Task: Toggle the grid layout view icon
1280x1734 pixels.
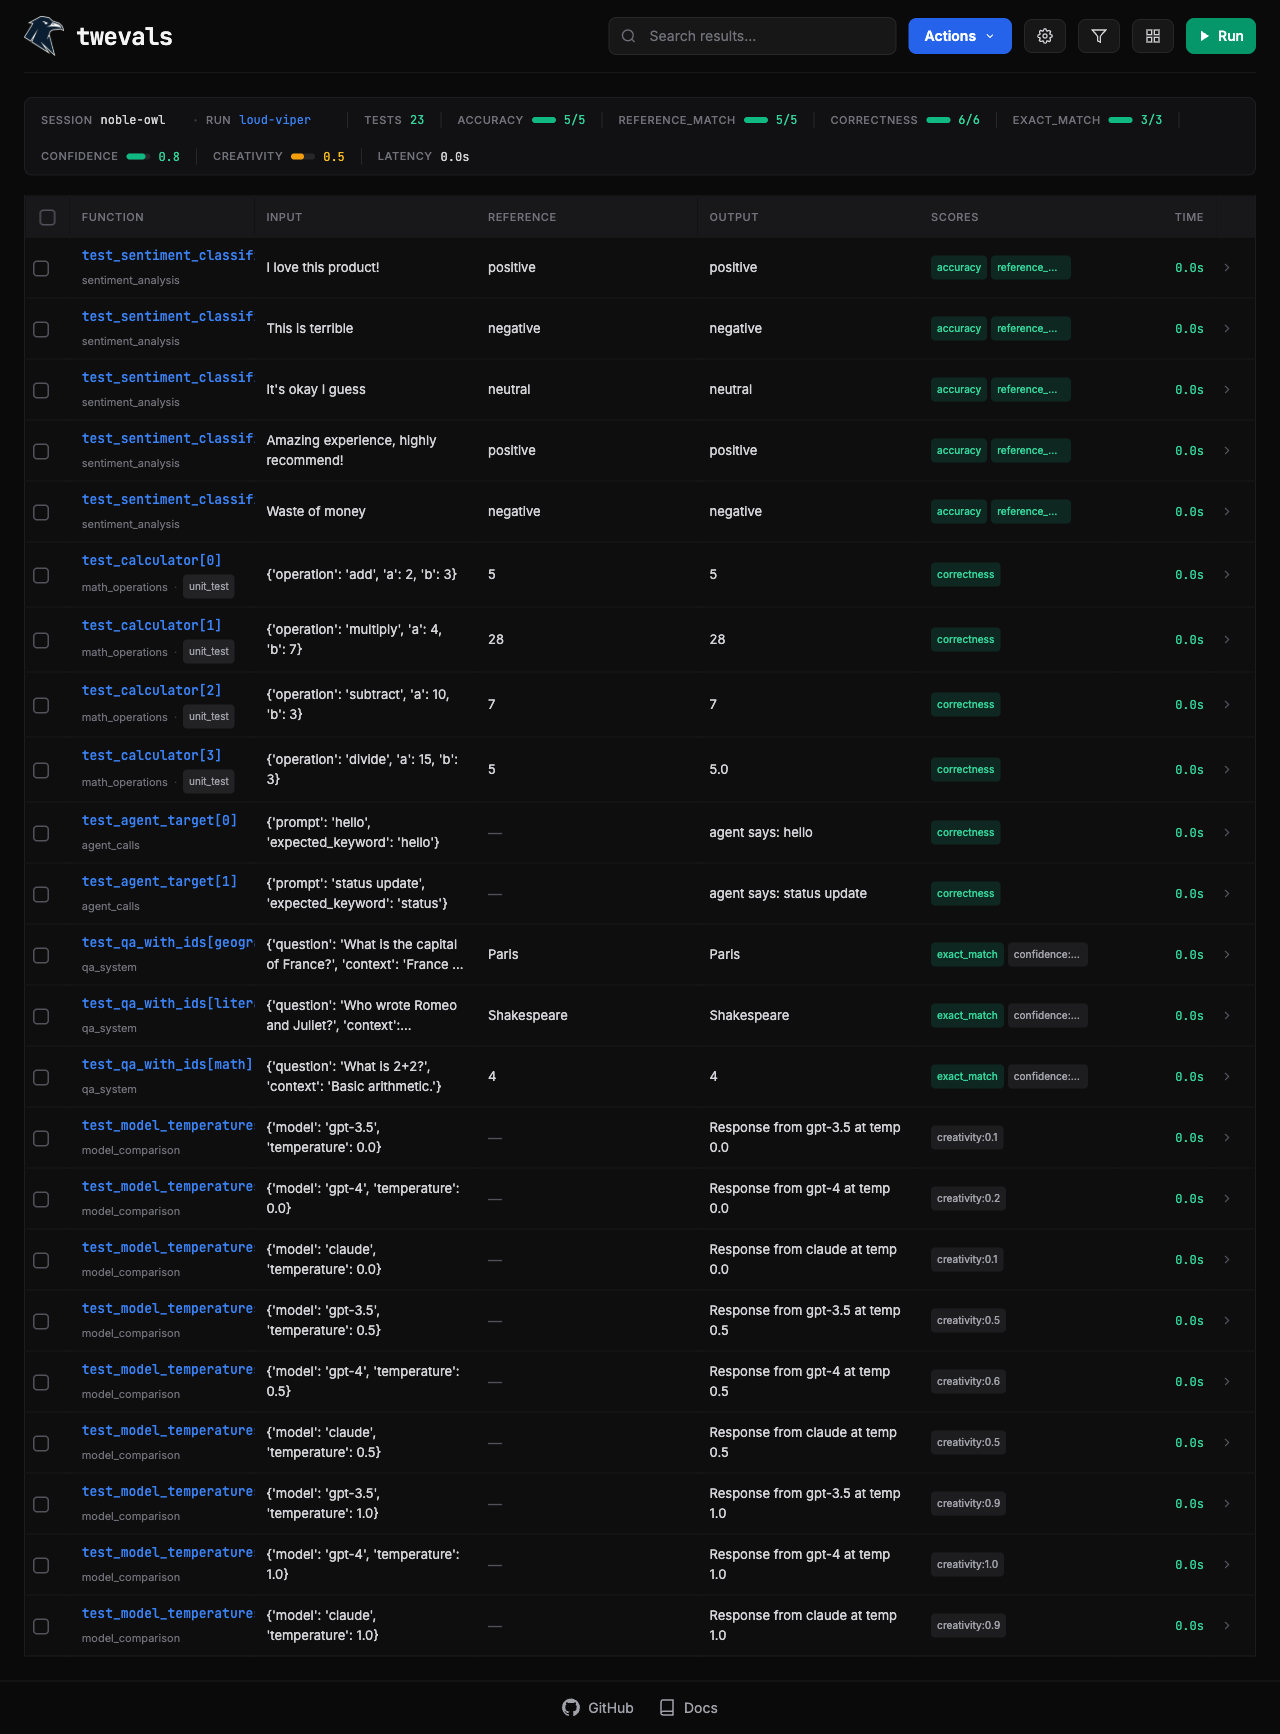Action: click(1153, 36)
